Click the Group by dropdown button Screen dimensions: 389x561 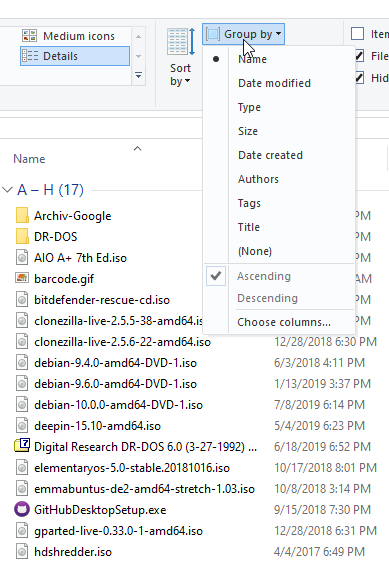point(244,34)
